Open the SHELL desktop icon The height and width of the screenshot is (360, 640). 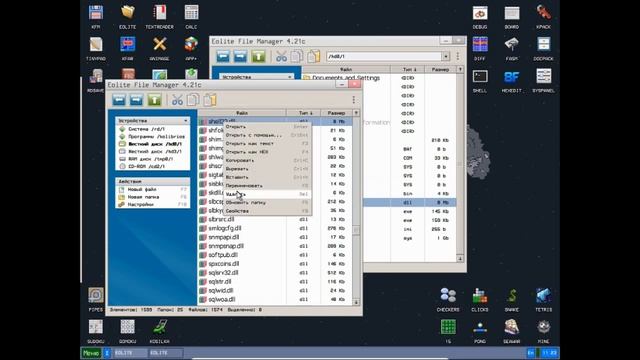click(480, 80)
